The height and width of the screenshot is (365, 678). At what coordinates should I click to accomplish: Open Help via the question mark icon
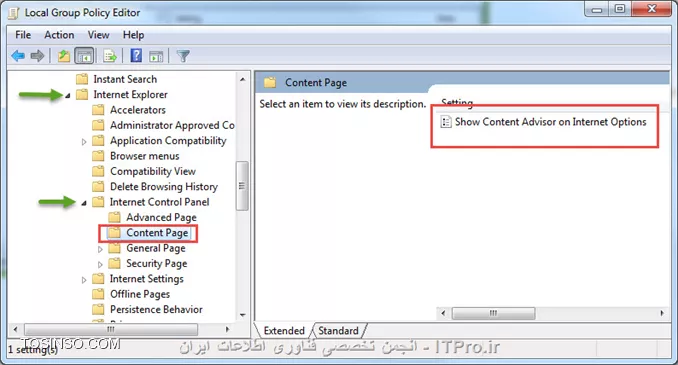tap(136, 55)
